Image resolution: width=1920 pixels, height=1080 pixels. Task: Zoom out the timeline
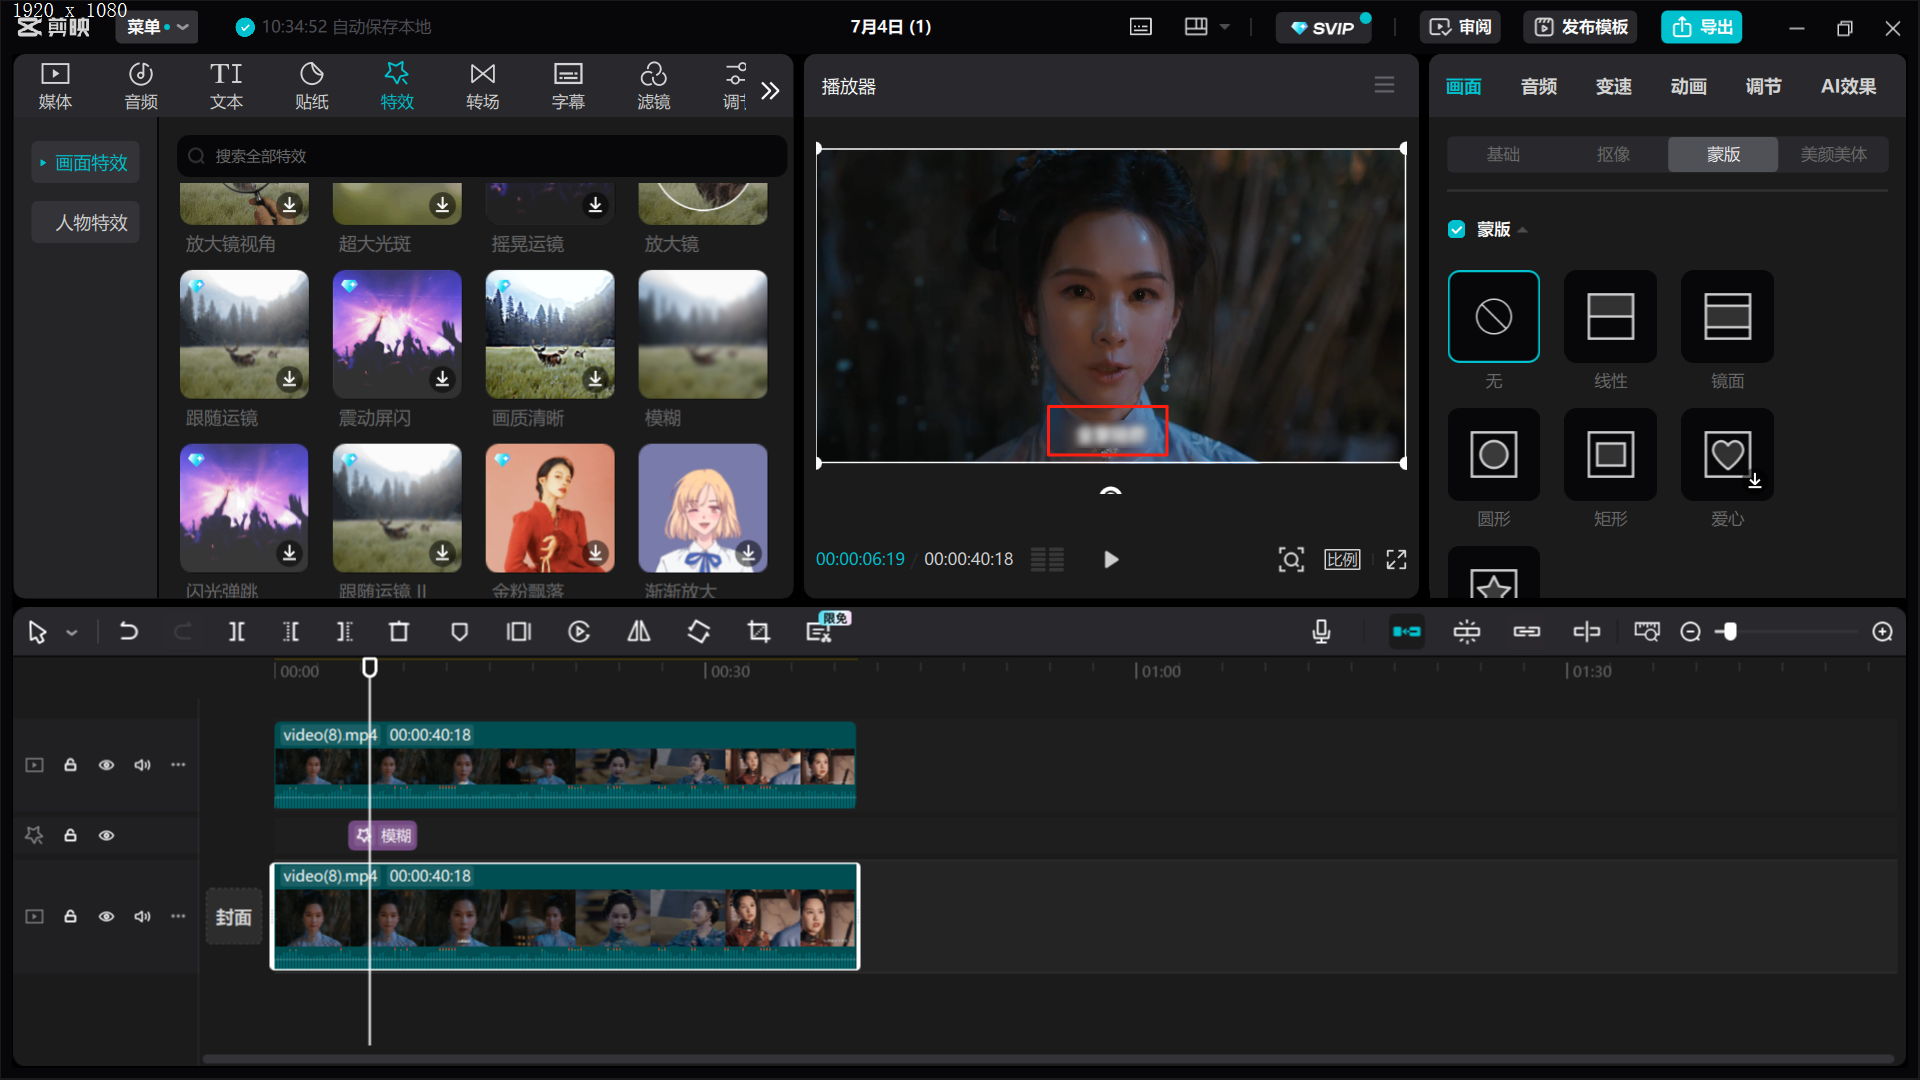1691,632
